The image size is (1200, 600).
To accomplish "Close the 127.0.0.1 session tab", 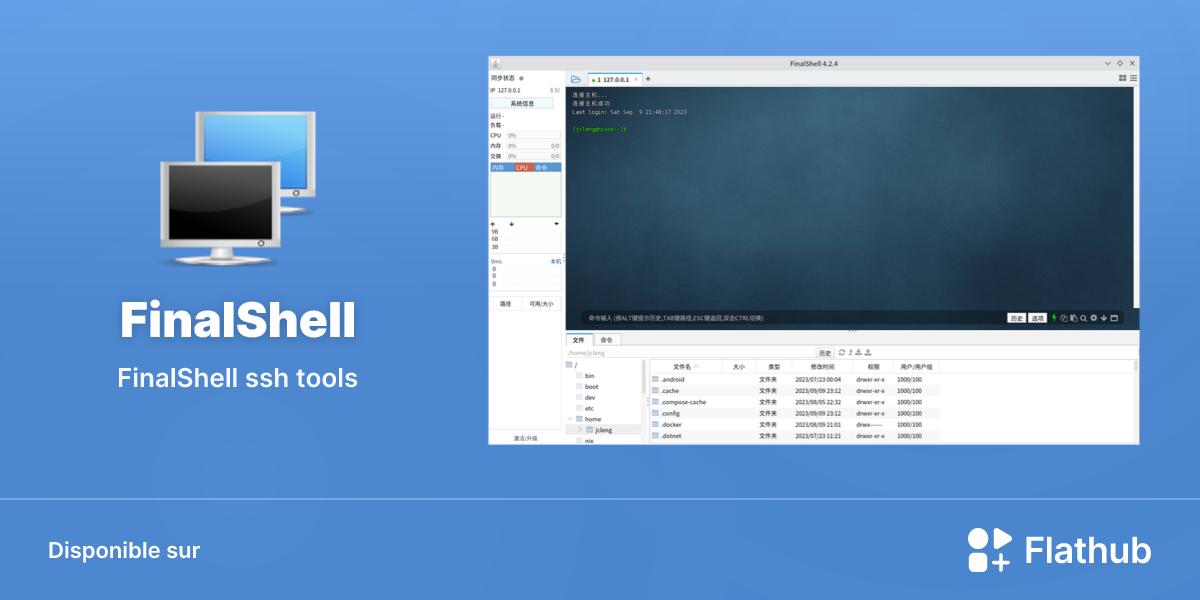I will [x=636, y=79].
